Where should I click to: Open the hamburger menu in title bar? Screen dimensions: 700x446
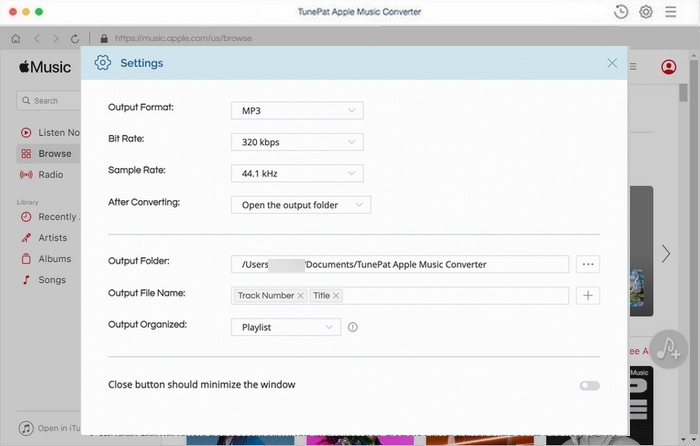click(671, 12)
